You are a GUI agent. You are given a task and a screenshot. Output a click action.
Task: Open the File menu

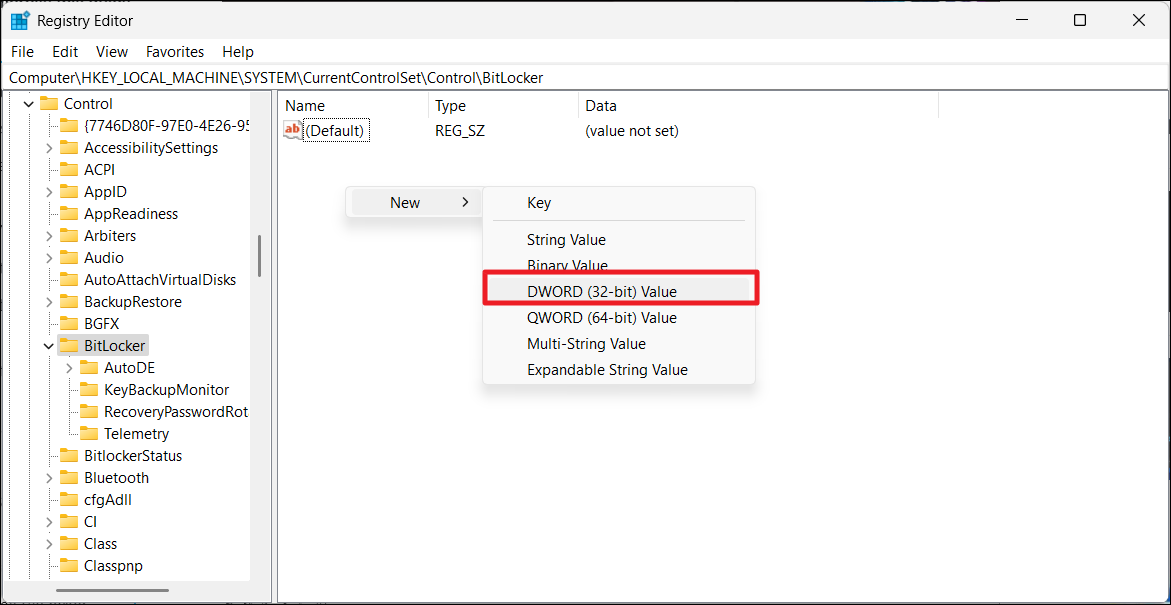pos(22,52)
